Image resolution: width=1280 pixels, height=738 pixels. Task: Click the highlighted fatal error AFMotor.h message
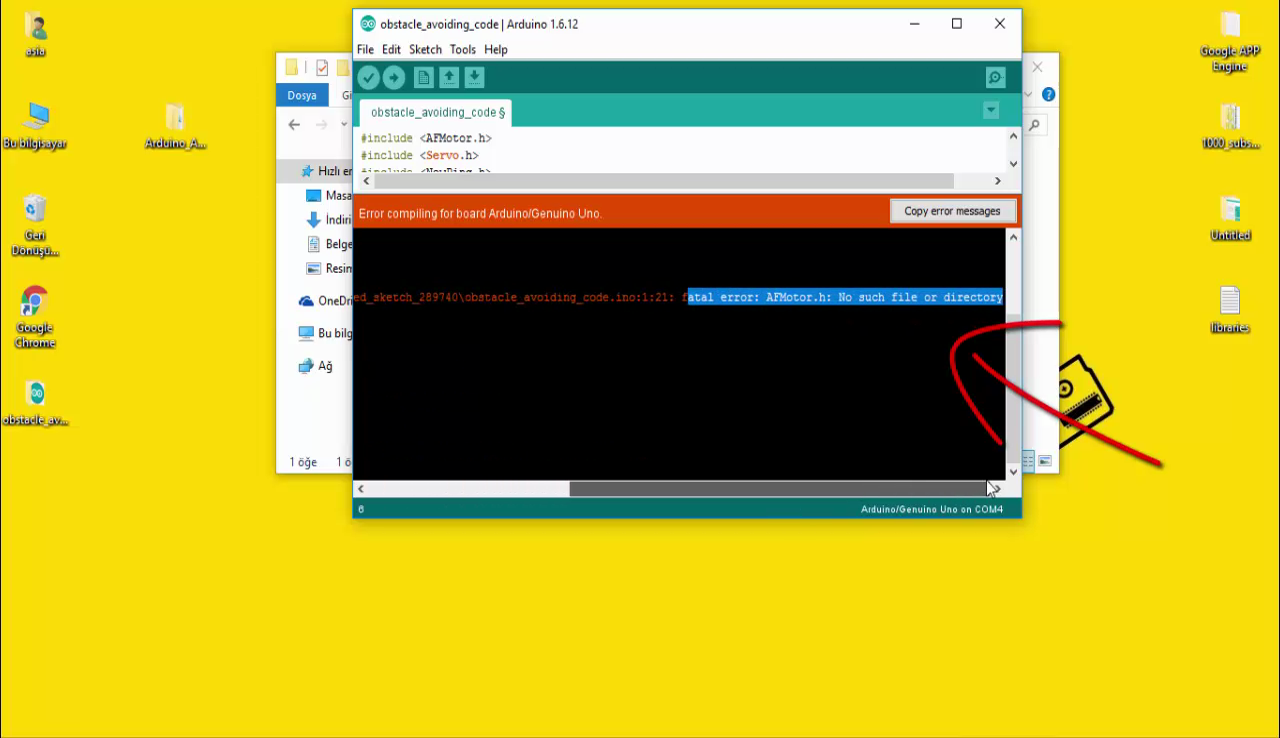coord(845,297)
